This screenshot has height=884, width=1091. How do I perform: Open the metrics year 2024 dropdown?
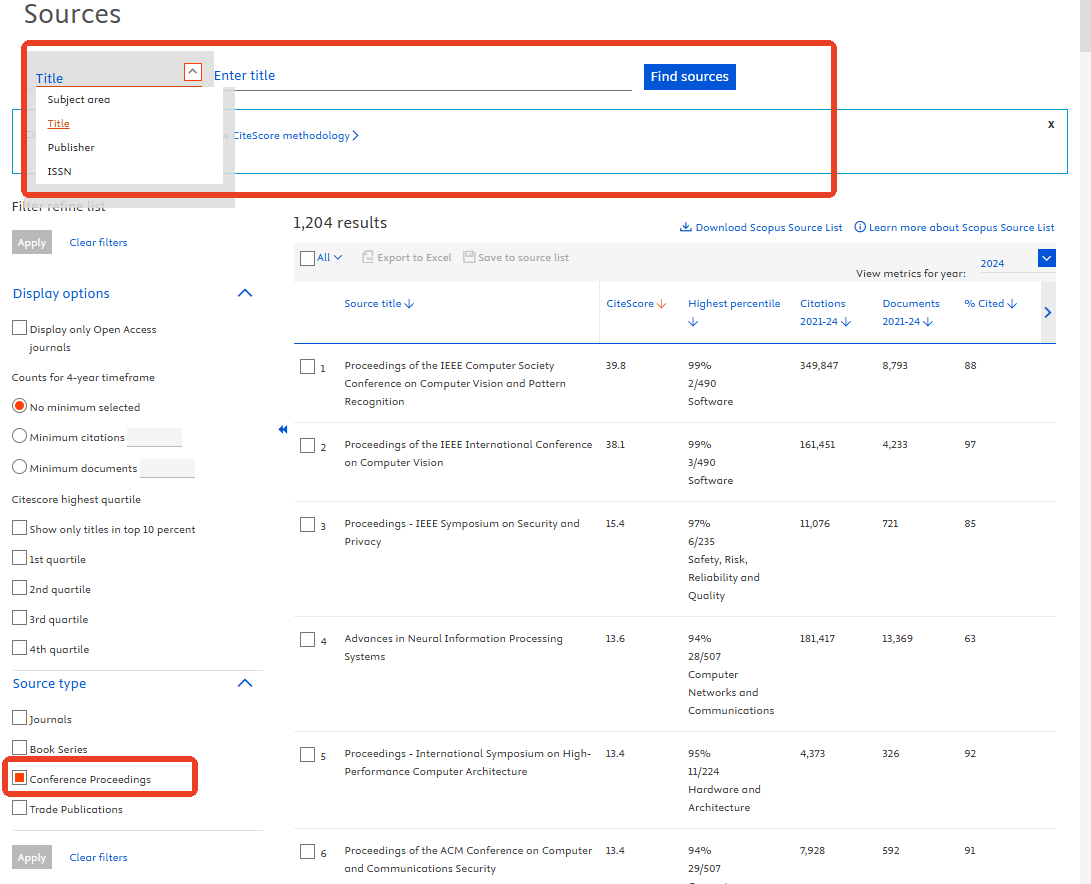pyautogui.click(x=1047, y=259)
